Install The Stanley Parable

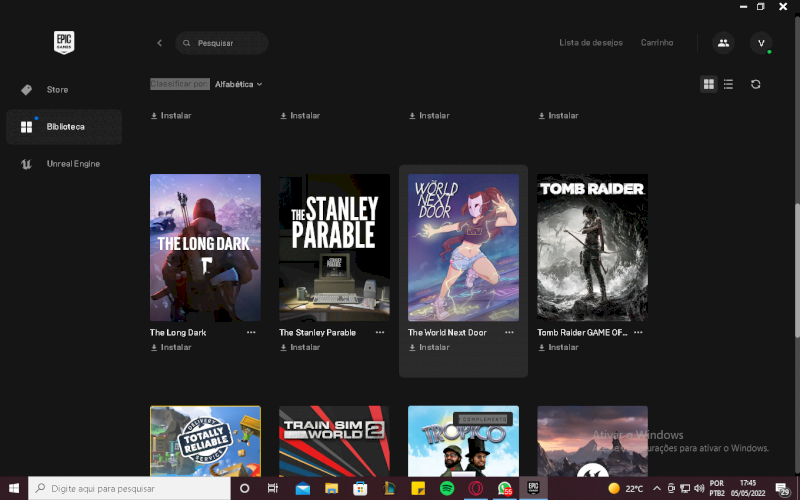[300, 347]
